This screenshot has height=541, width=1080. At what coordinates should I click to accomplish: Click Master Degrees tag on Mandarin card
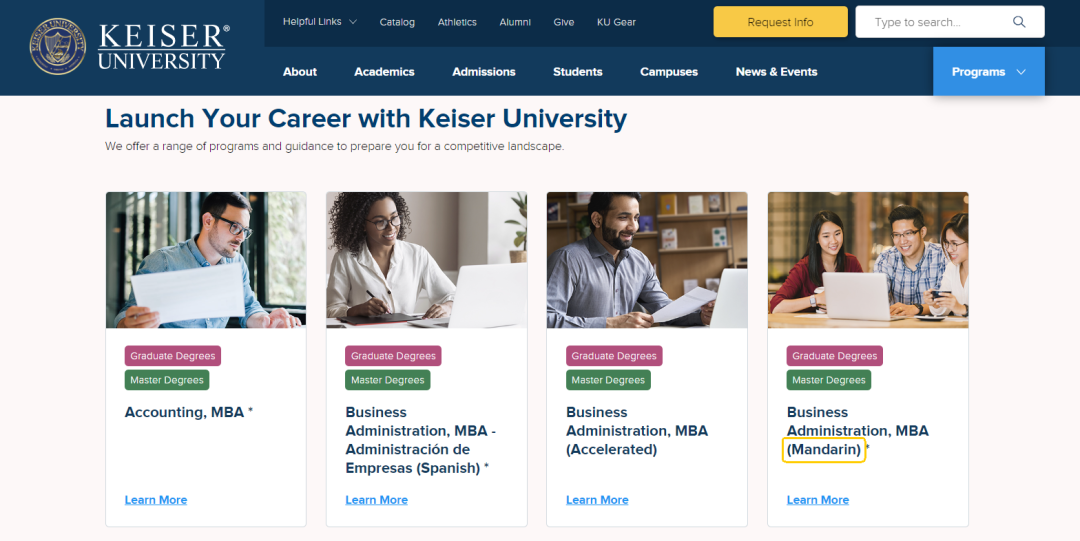pyautogui.click(x=828, y=380)
